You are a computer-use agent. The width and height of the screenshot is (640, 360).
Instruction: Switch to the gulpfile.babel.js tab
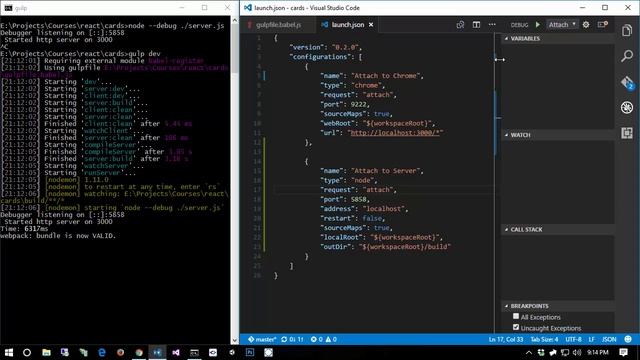278,25
